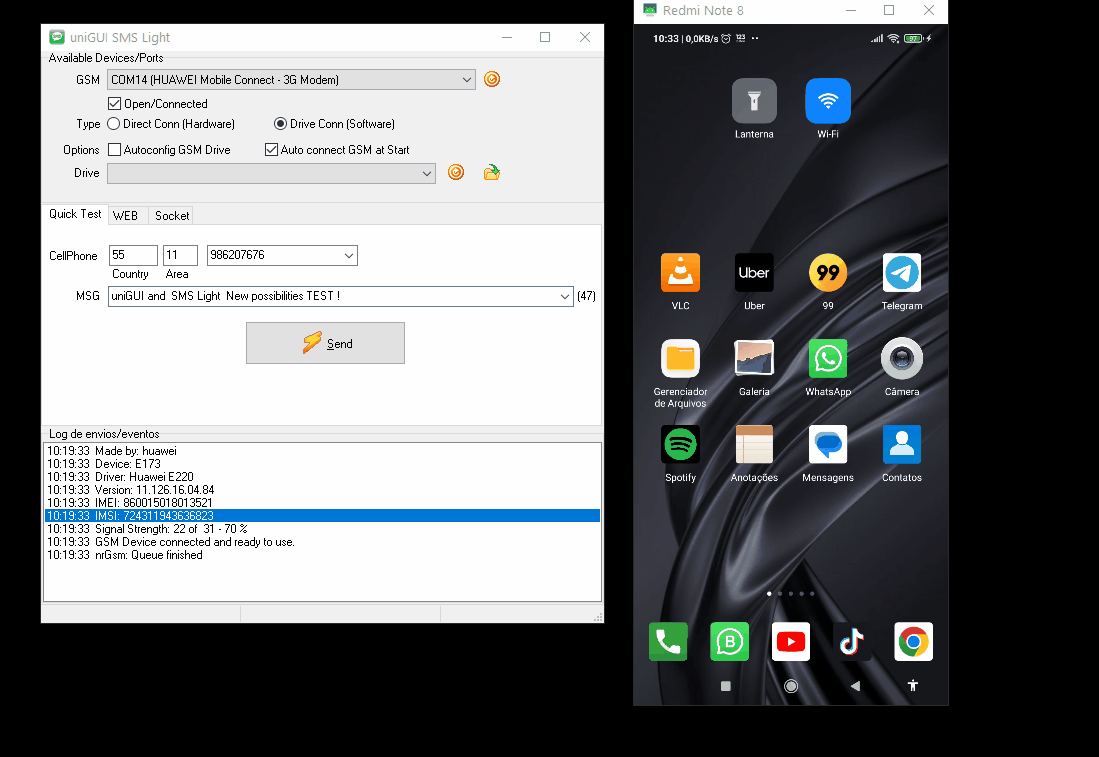Click the refresh icon next to GSM port
Viewport: 1099px width, 757px height.
tap(492, 80)
